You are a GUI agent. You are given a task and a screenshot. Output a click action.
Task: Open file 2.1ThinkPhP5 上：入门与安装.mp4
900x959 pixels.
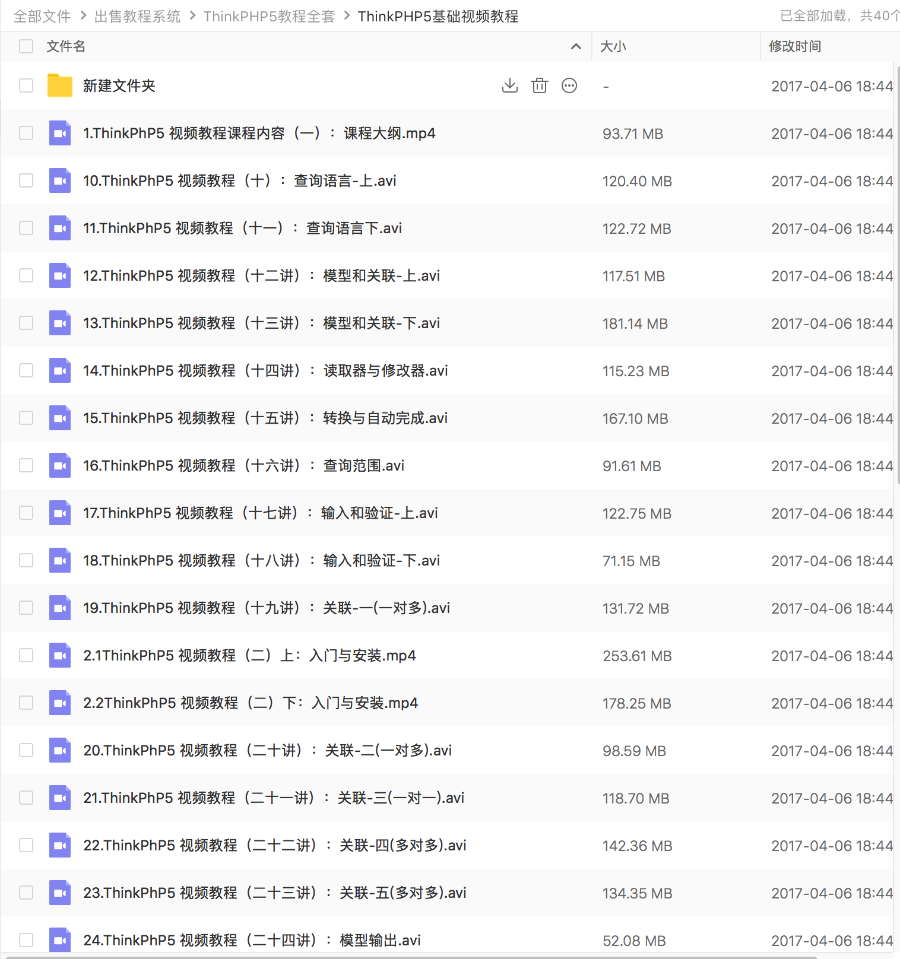pyautogui.click(x=249, y=656)
